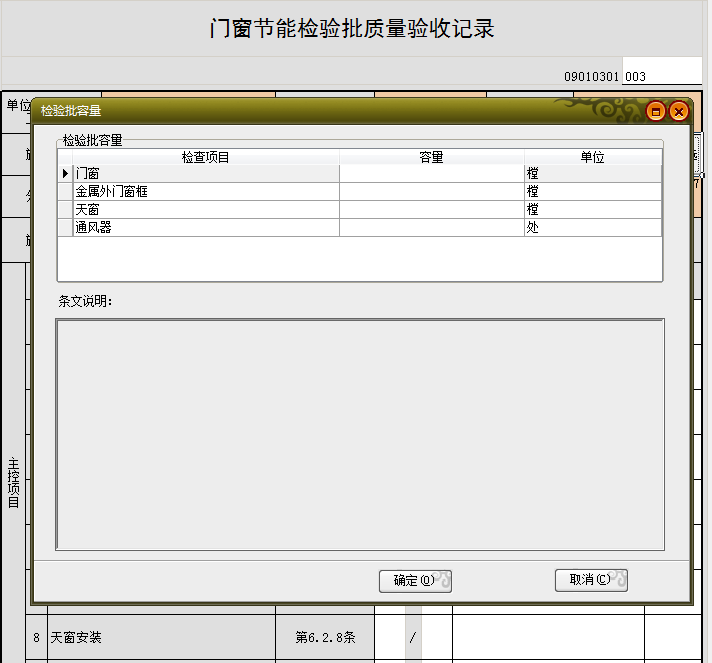Viewport: 712px width, 663px height.
Task: Click the row header beside 天窗
Action: pyautogui.click(x=65, y=209)
